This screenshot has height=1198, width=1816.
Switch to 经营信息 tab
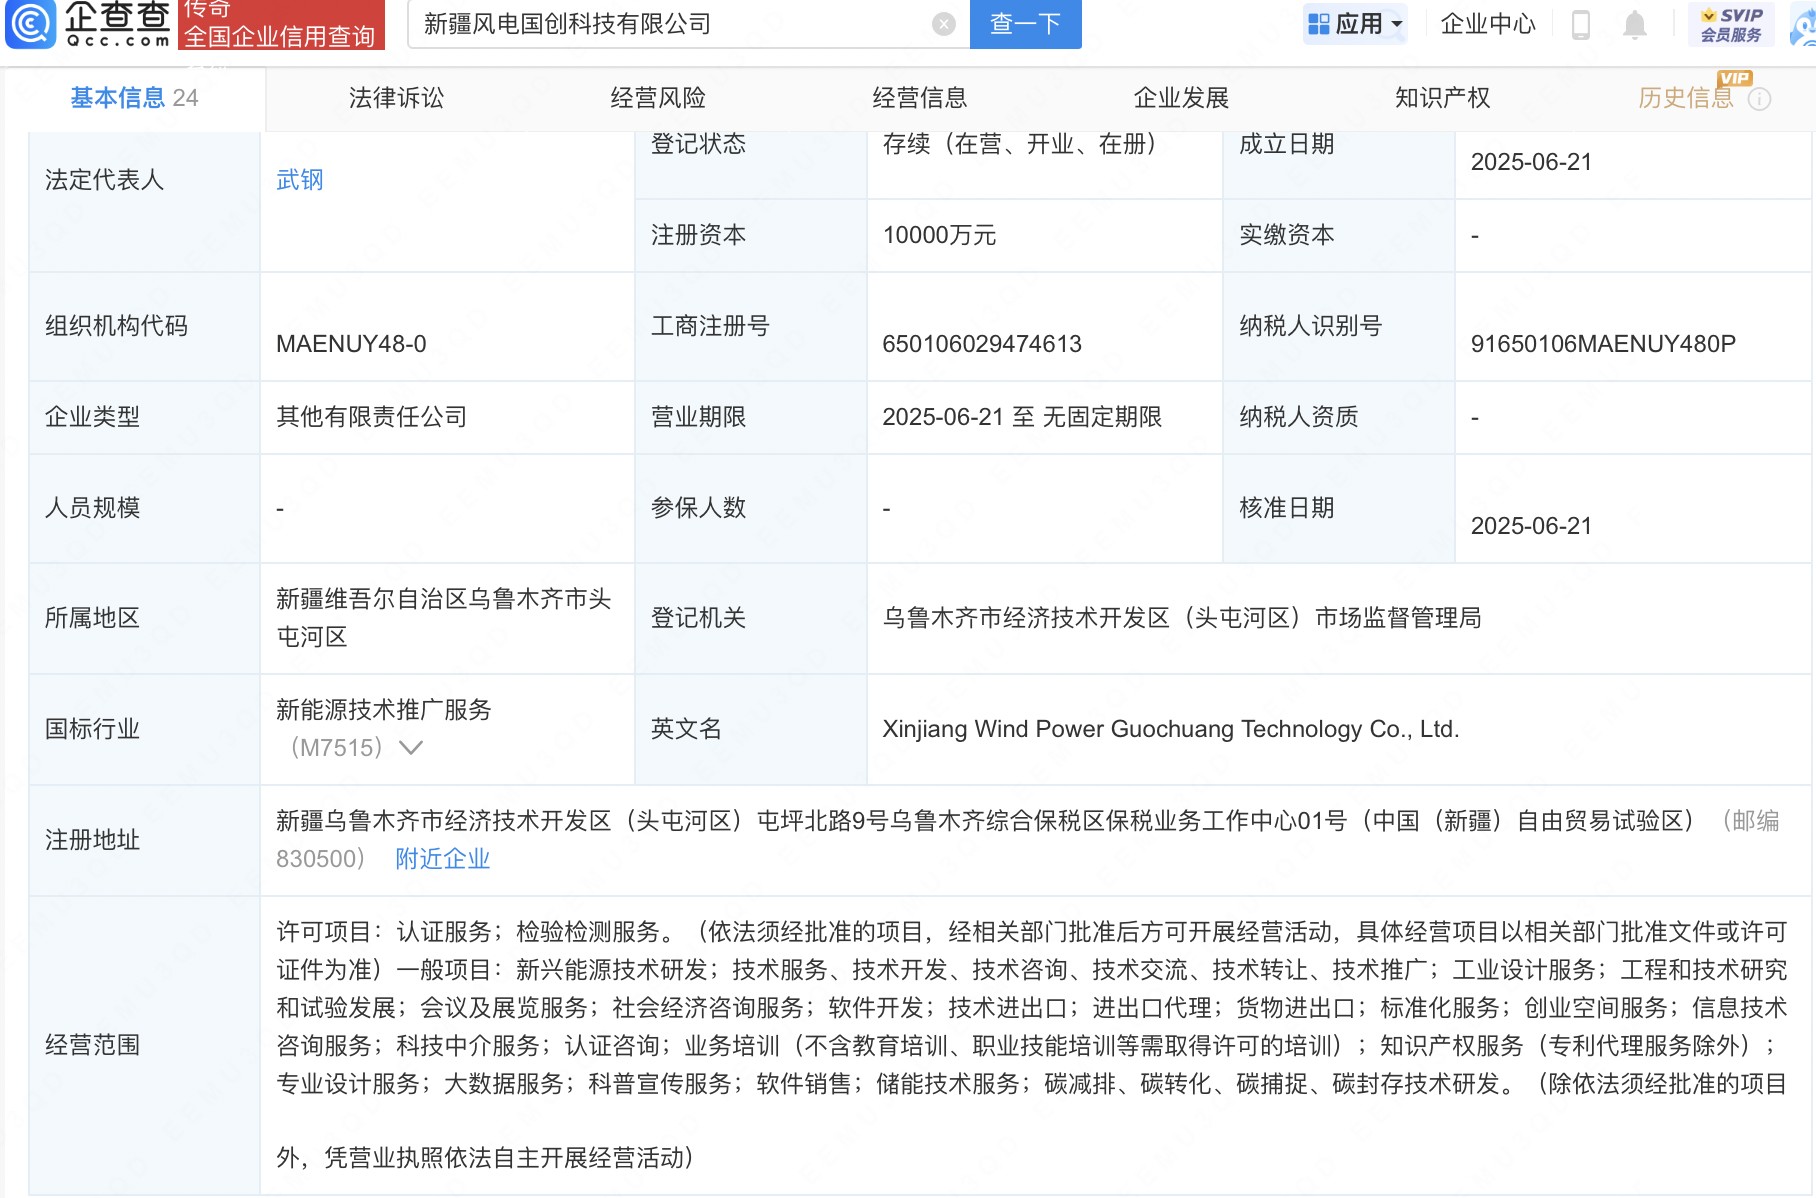[920, 98]
